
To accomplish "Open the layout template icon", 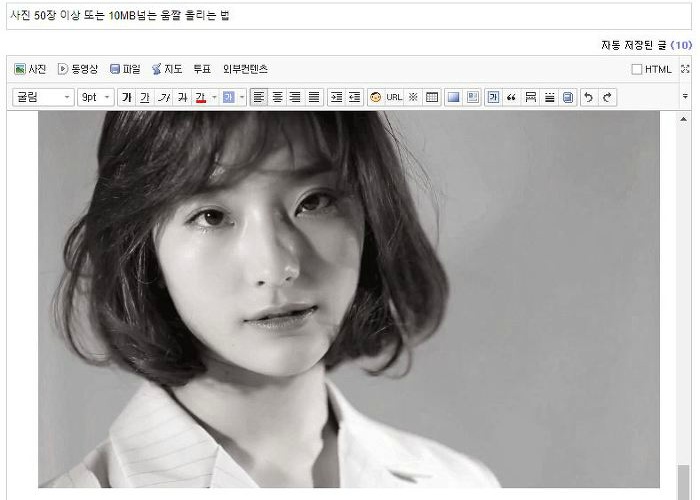I will coord(472,97).
